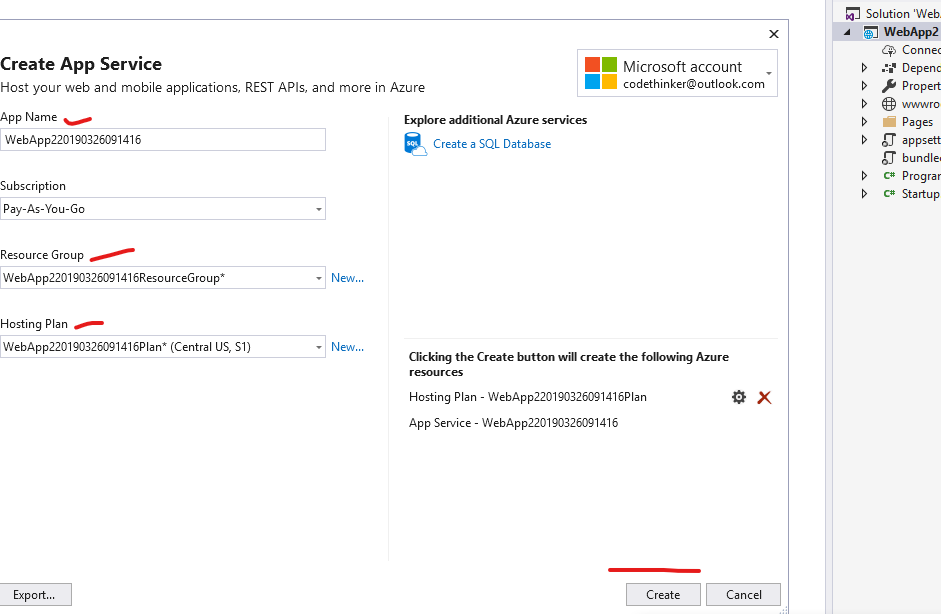
Task: Click the C# icon beside Startup
Action: 891,193
